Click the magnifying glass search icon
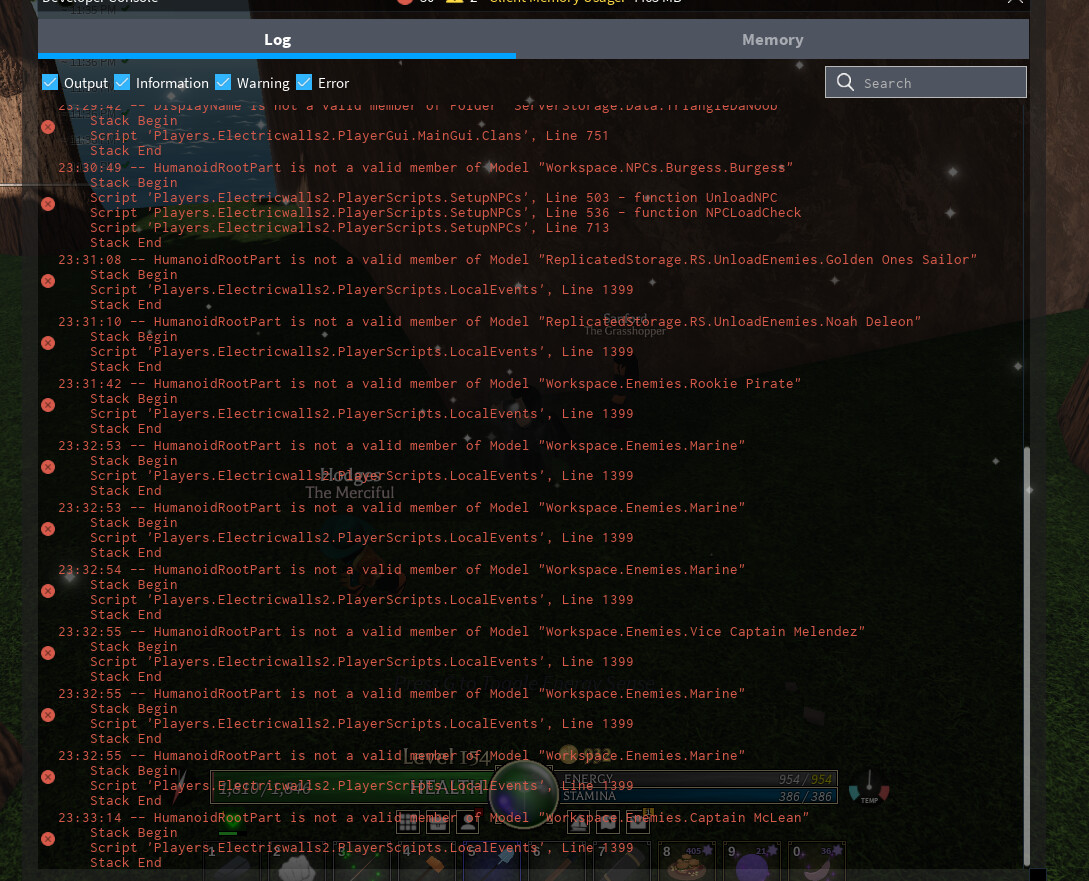This screenshot has width=1089, height=881. click(x=846, y=83)
